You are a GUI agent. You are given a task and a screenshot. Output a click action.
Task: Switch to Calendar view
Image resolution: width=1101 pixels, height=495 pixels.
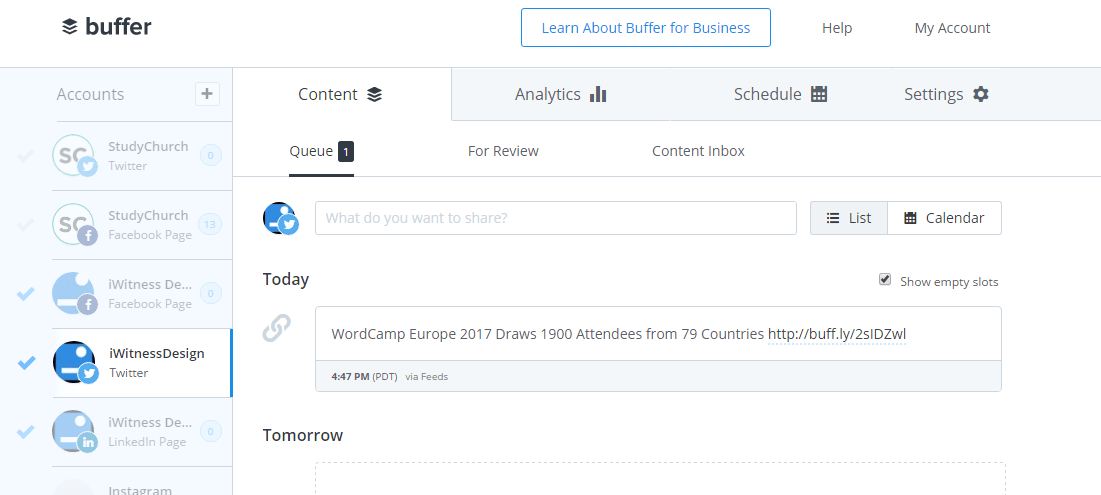(944, 218)
